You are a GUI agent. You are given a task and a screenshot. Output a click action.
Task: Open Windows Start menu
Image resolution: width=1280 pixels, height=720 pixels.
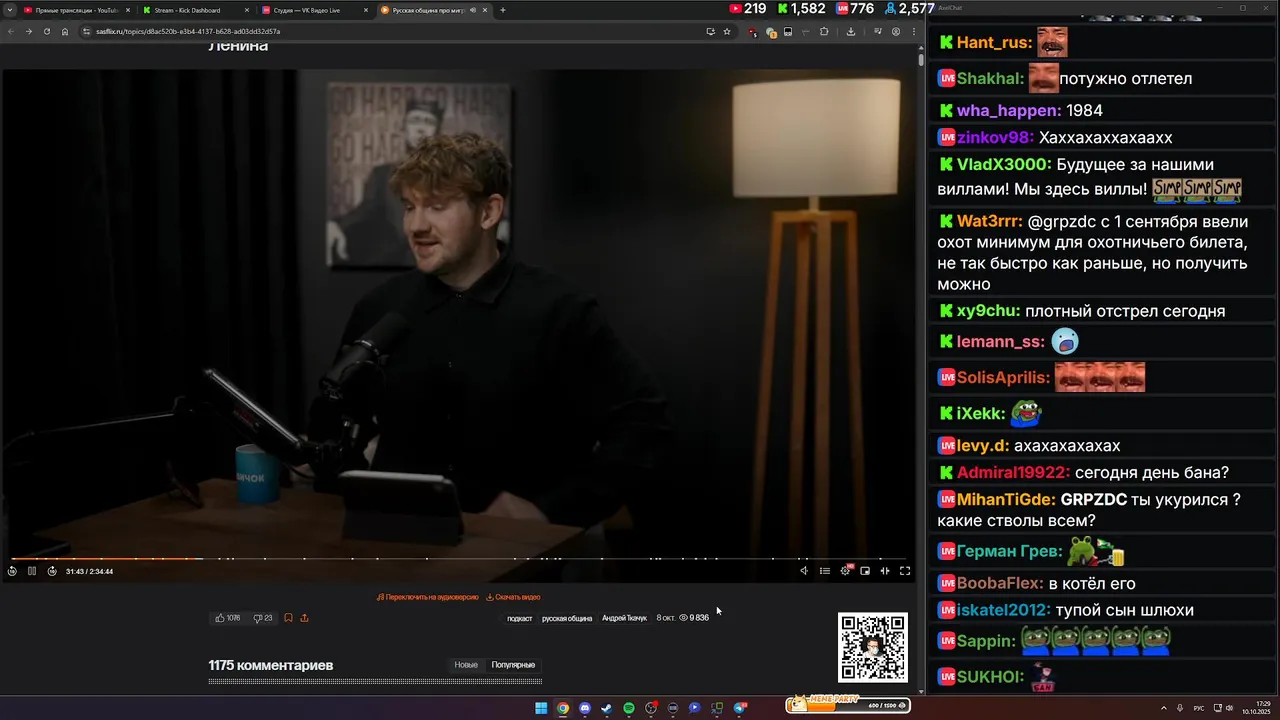click(541, 708)
